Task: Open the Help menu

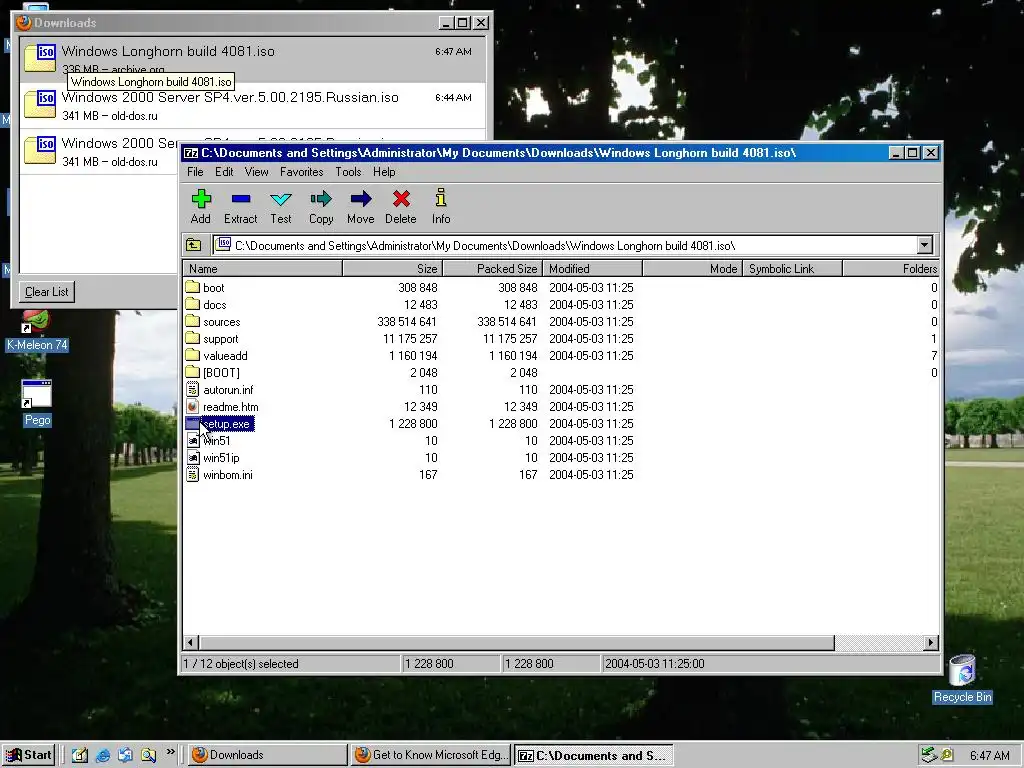Action: pos(384,172)
